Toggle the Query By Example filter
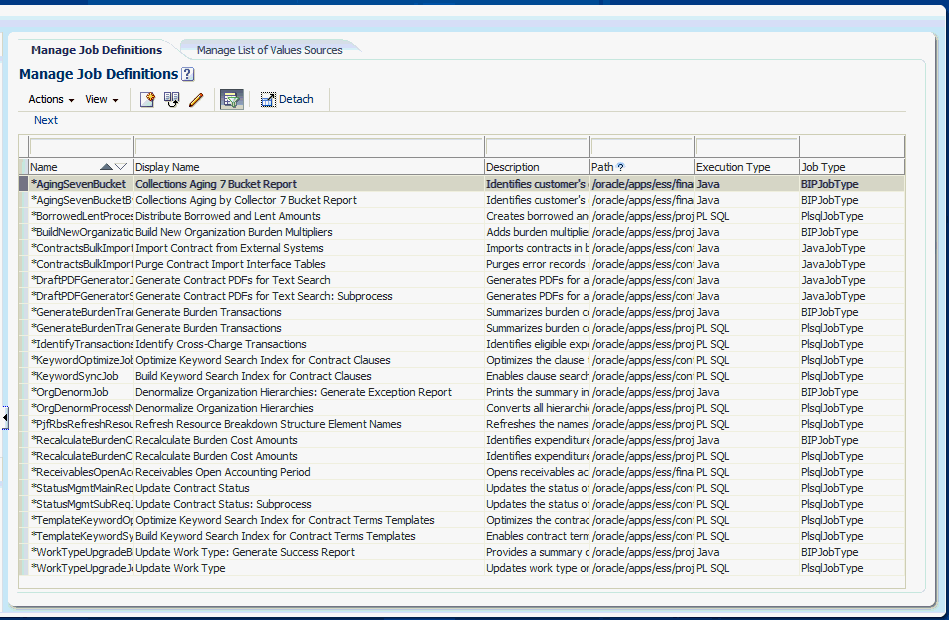Image resolution: width=949 pixels, height=620 pixels. click(231, 99)
